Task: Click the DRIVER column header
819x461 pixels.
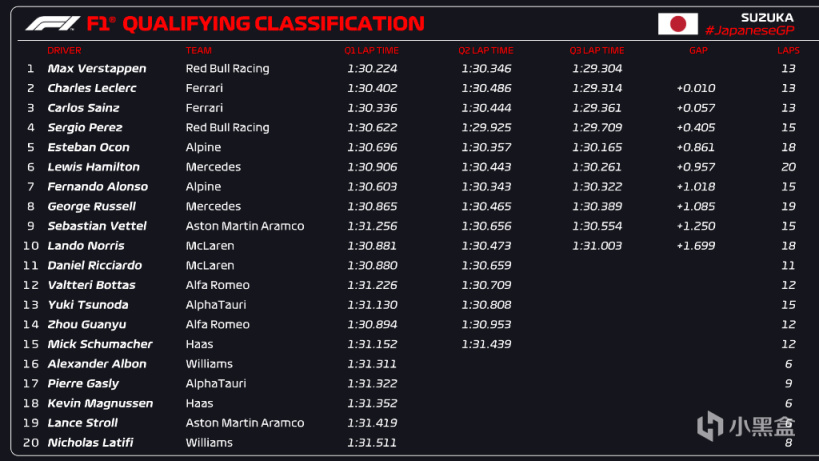Action: pyautogui.click(x=64, y=50)
